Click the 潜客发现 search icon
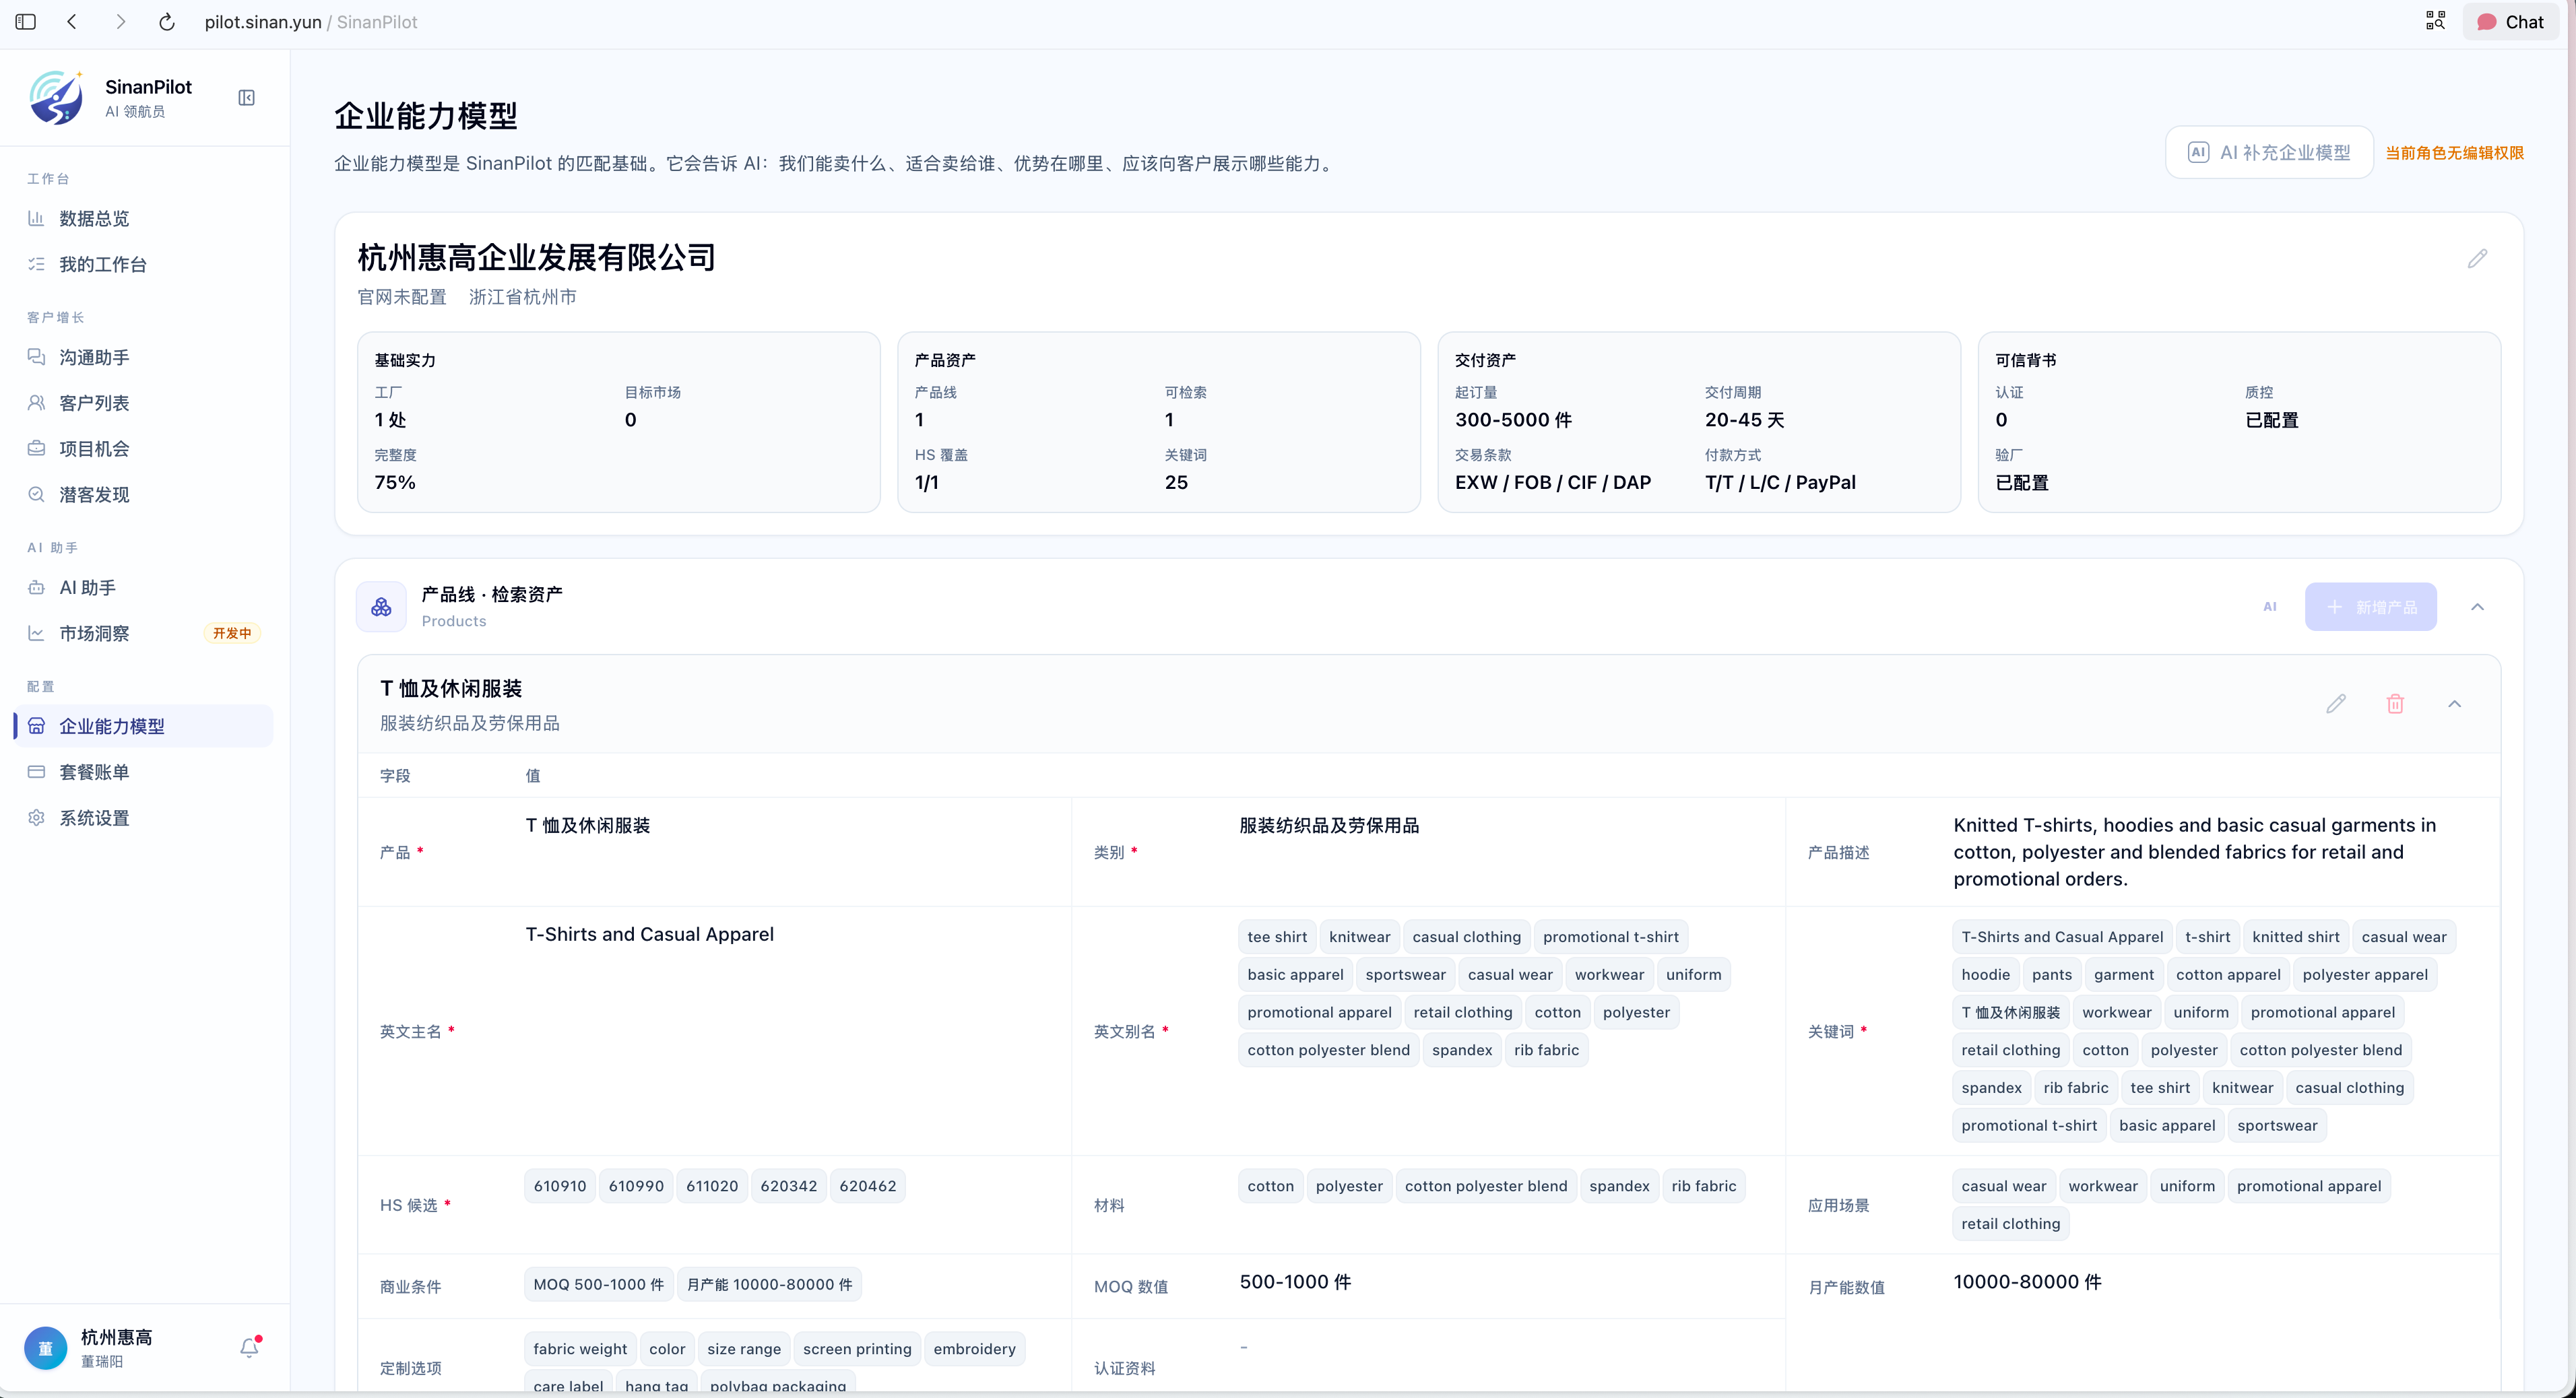2576x1398 pixels. click(x=36, y=495)
